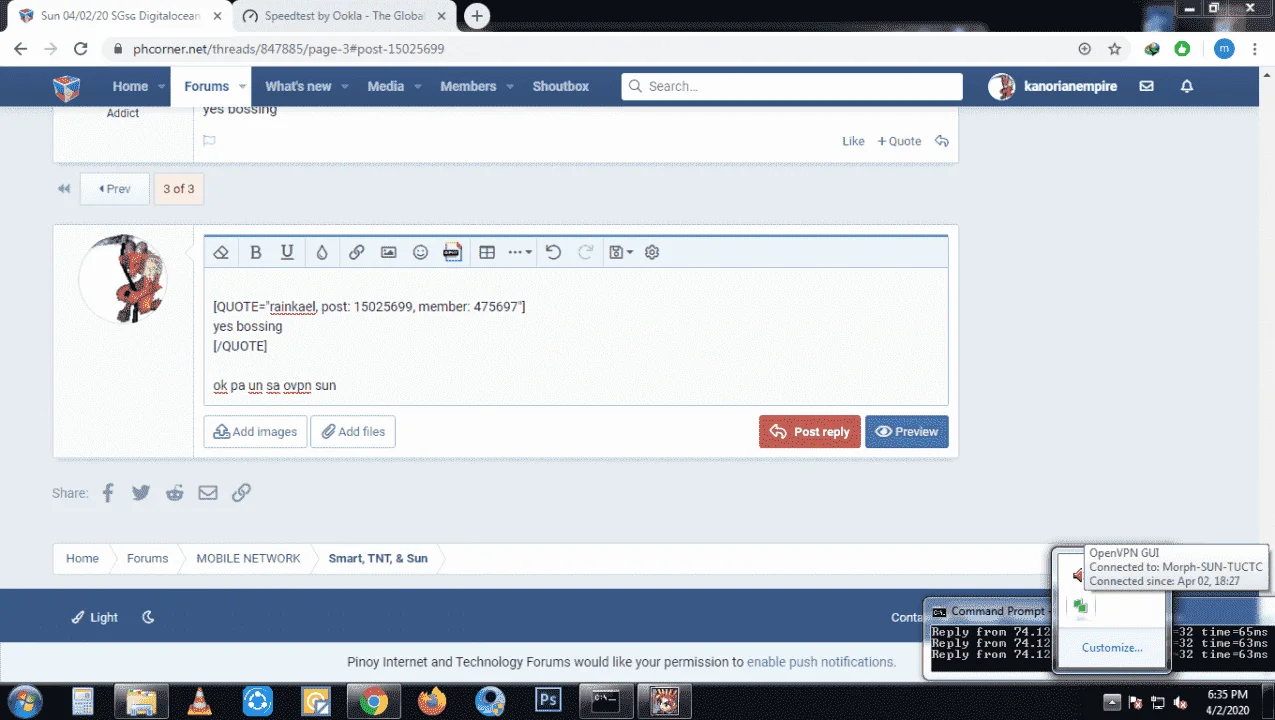Click the Prev page button
The height and width of the screenshot is (720, 1275).
click(114, 189)
